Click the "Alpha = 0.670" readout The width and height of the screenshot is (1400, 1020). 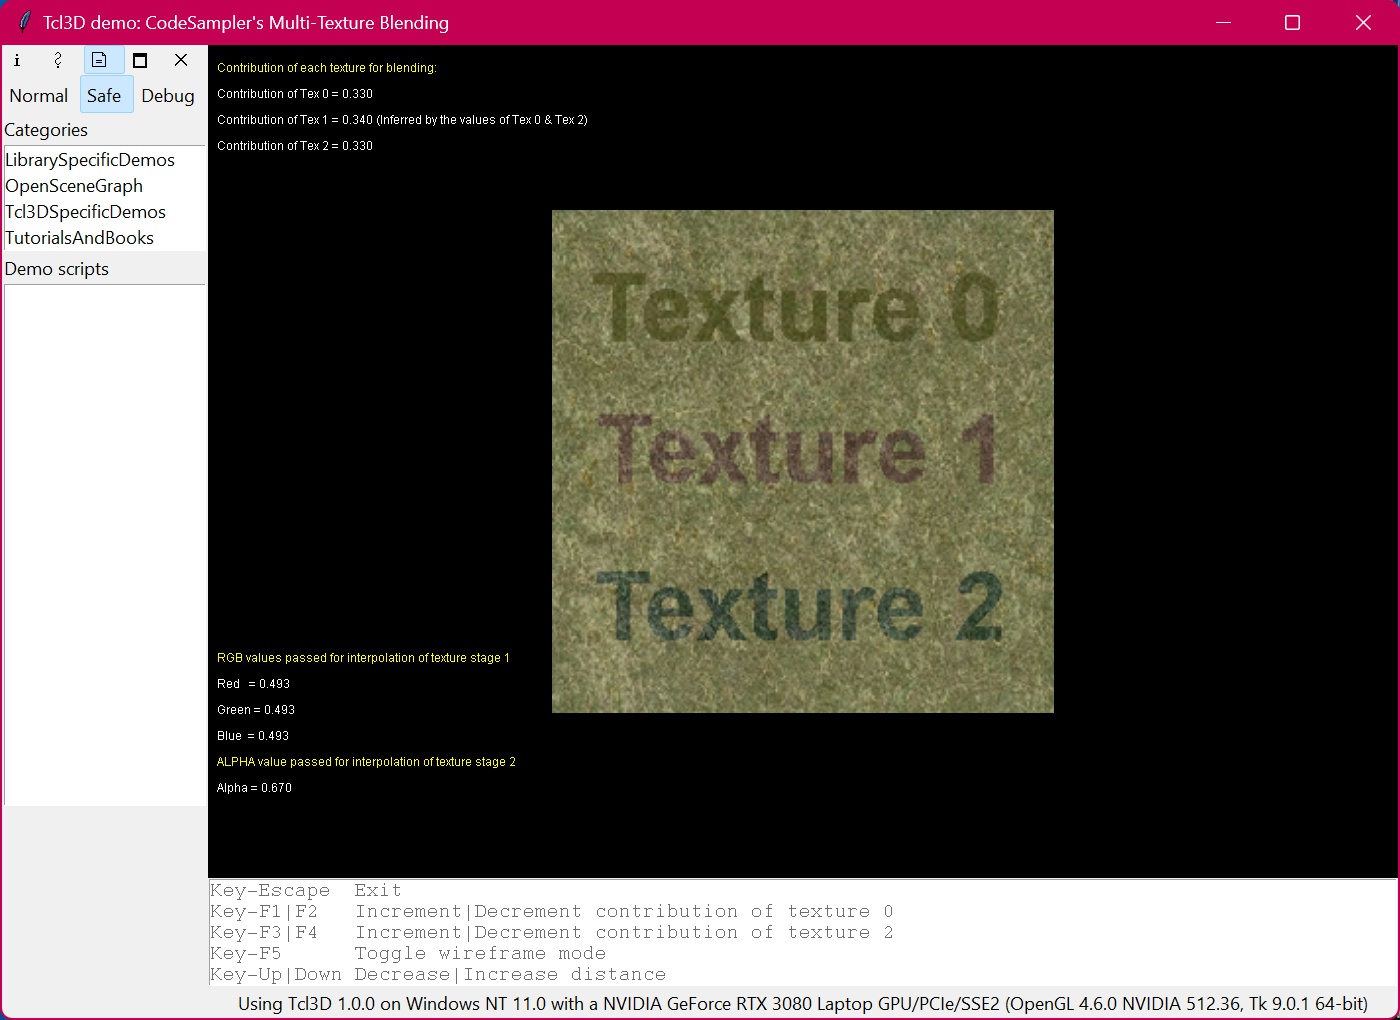point(254,788)
